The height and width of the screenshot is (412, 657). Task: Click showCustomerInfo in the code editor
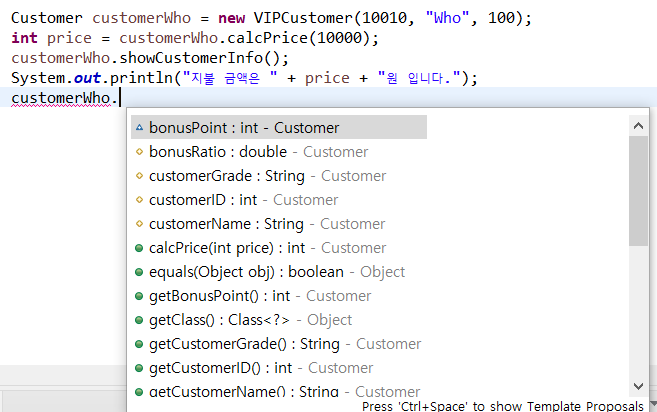[191, 58]
